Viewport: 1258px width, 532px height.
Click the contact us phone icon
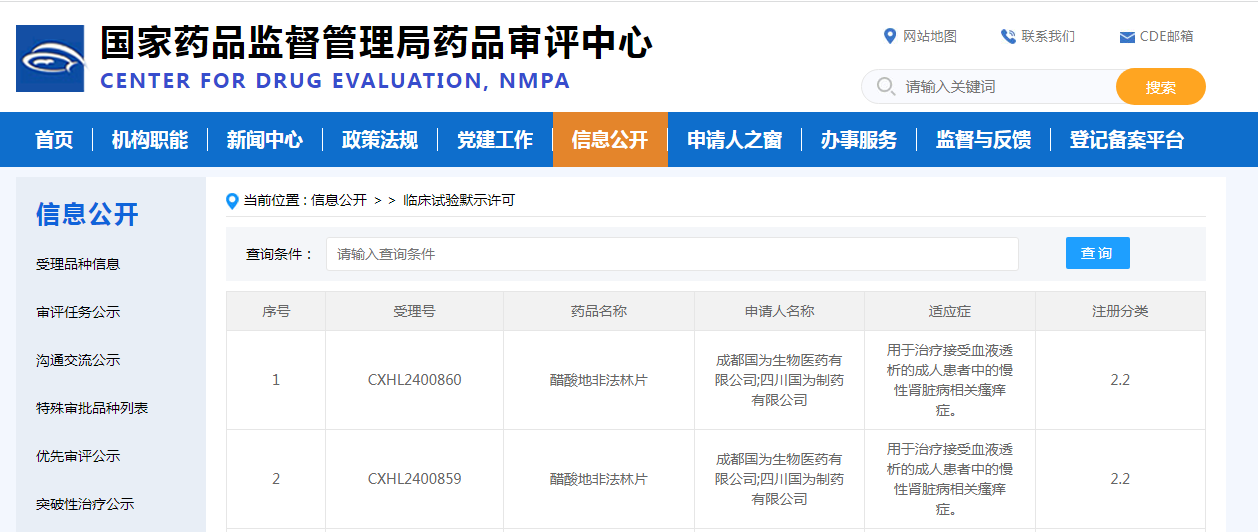pos(1008,37)
